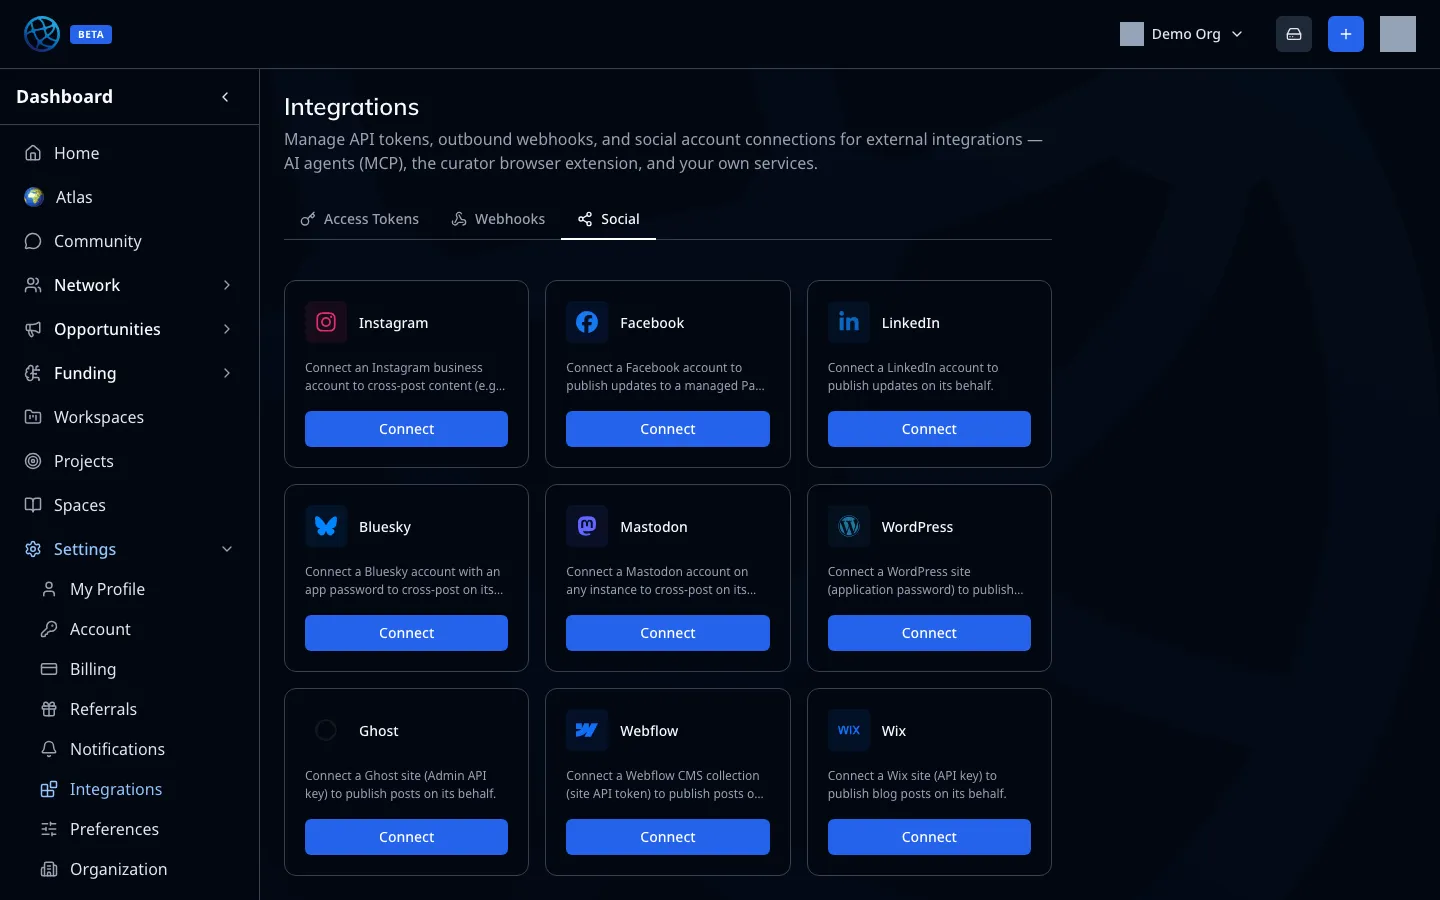Open My Profile person icon
Image resolution: width=1440 pixels, height=900 pixels.
coord(49,589)
